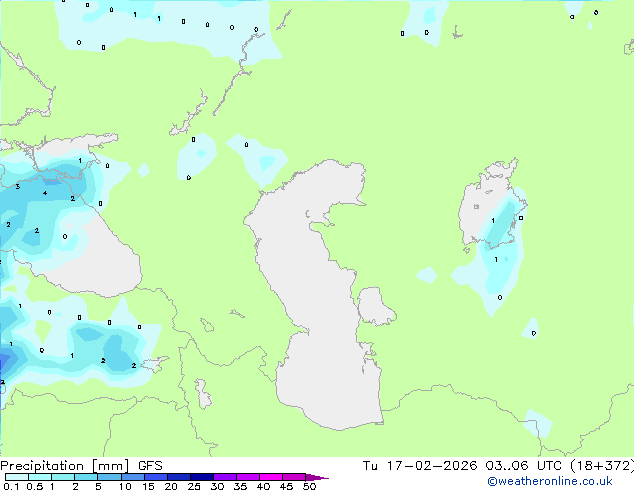Click the '20' legend value label
Viewport: 634px width, 490px height.
(x=171, y=486)
